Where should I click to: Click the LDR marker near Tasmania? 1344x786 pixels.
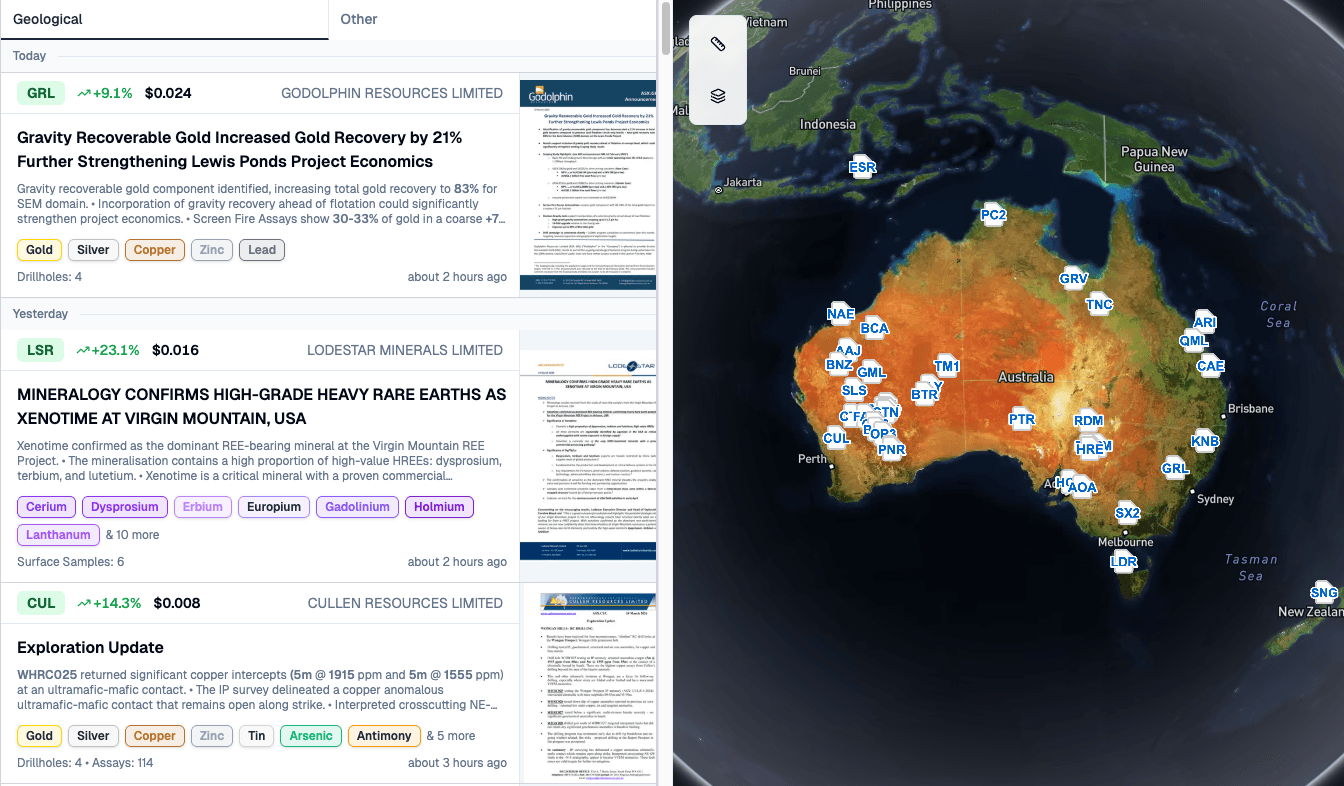click(1124, 562)
